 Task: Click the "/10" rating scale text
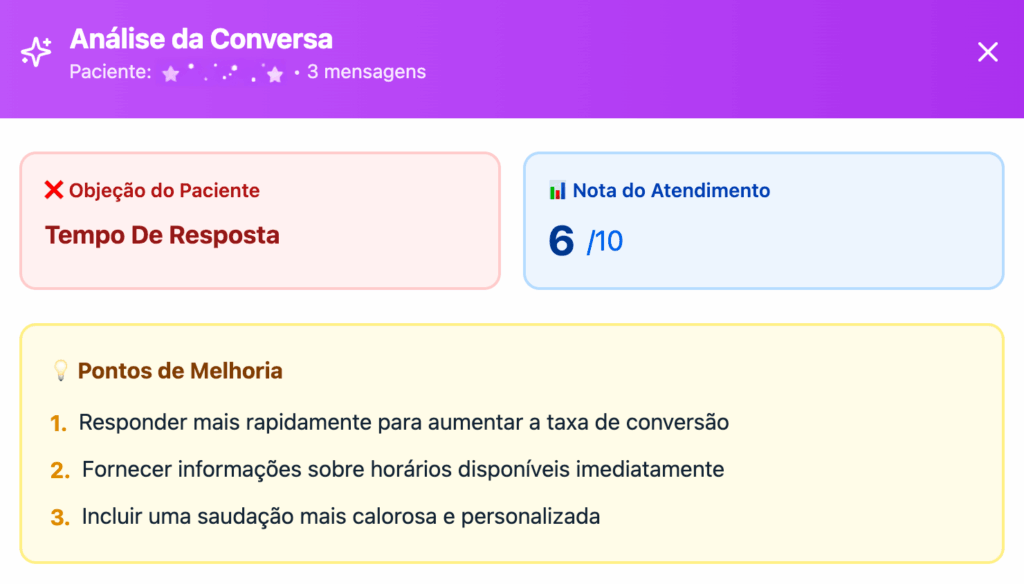605,242
